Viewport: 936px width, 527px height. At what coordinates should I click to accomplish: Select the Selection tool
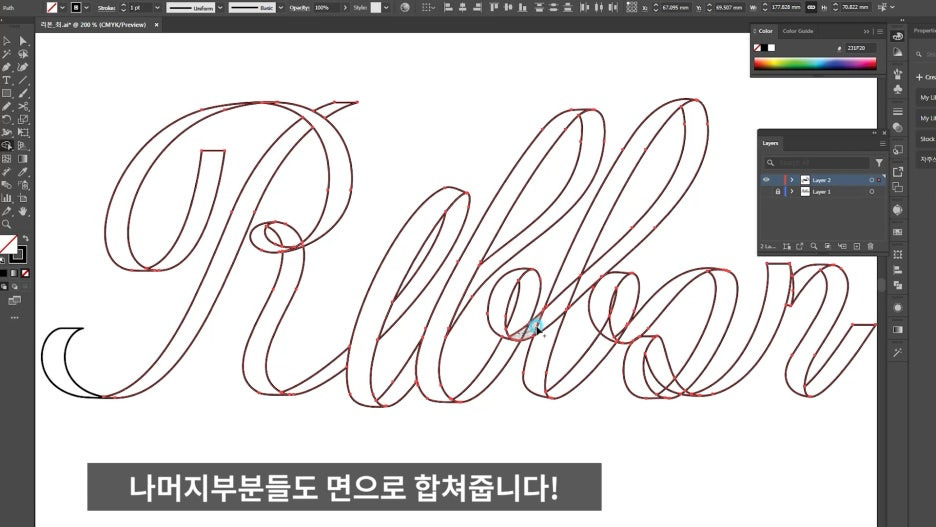click(x=7, y=41)
